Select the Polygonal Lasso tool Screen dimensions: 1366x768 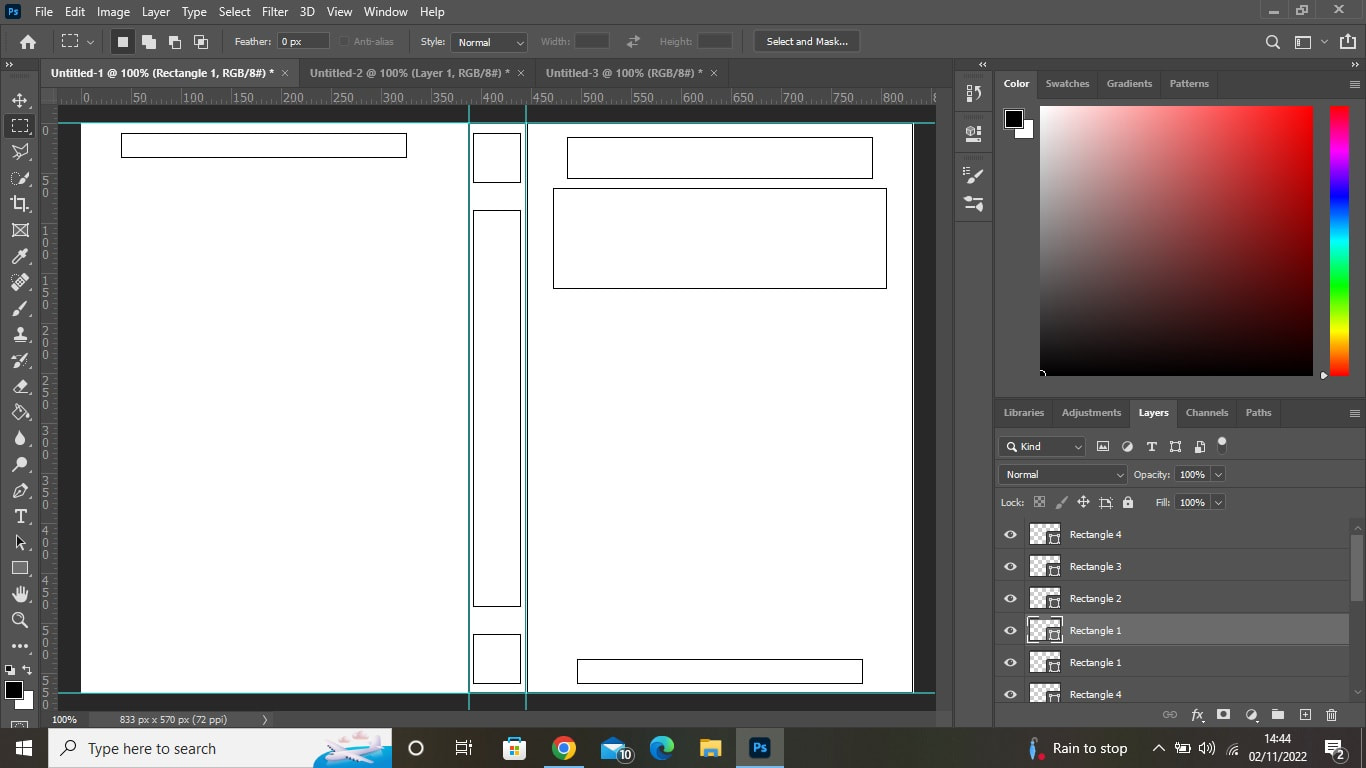[x=20, y=152]
